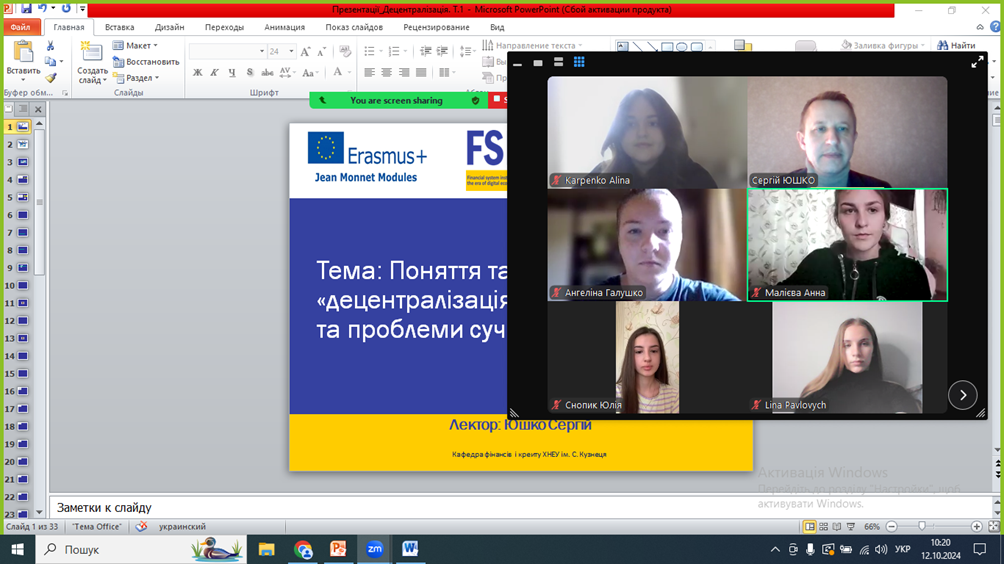
Task: Run spell check icon in status bar
Action: (x=142, y=526)
